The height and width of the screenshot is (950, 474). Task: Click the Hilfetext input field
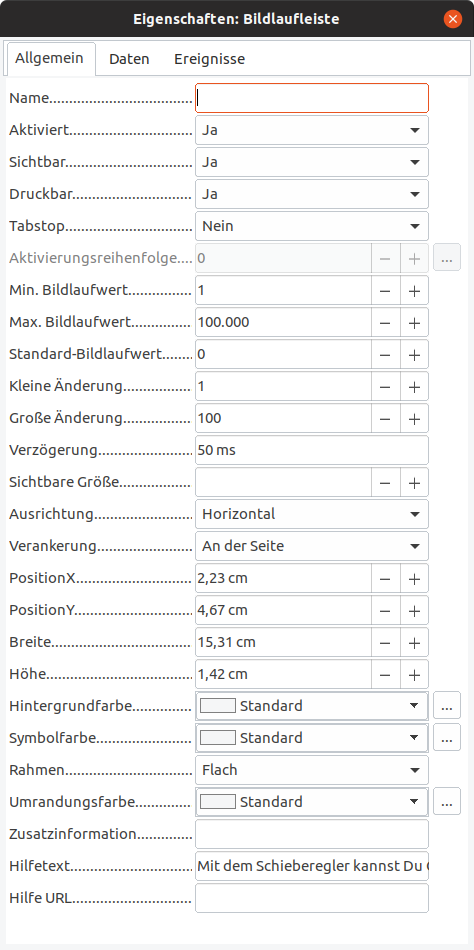[312, 866]
